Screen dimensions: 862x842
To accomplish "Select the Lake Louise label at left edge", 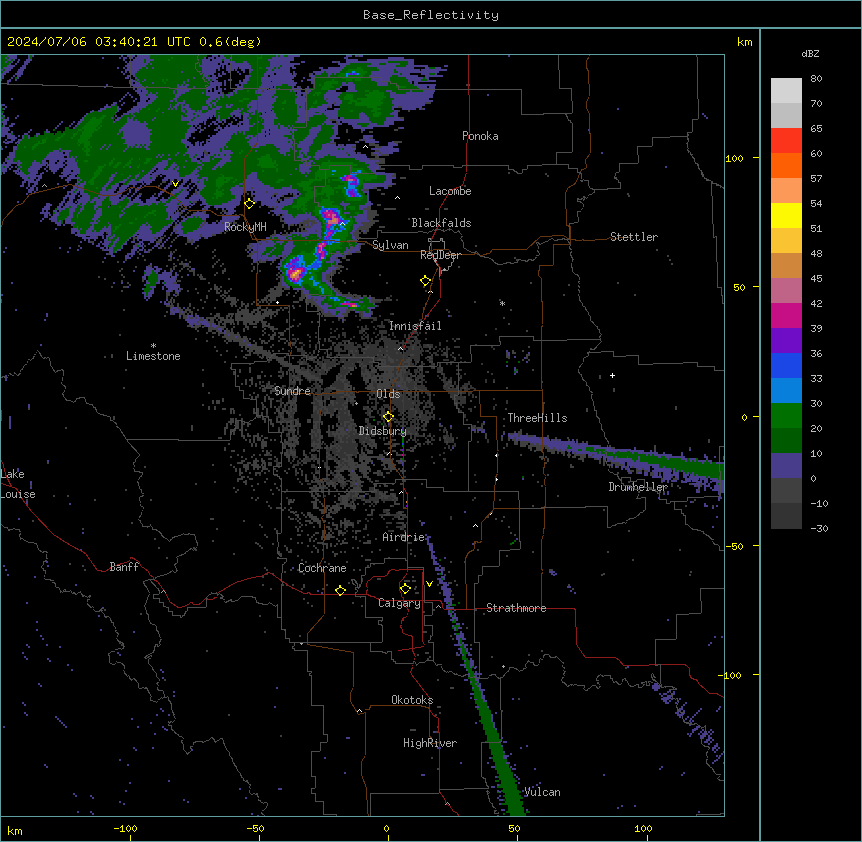I will coord(18,484).
